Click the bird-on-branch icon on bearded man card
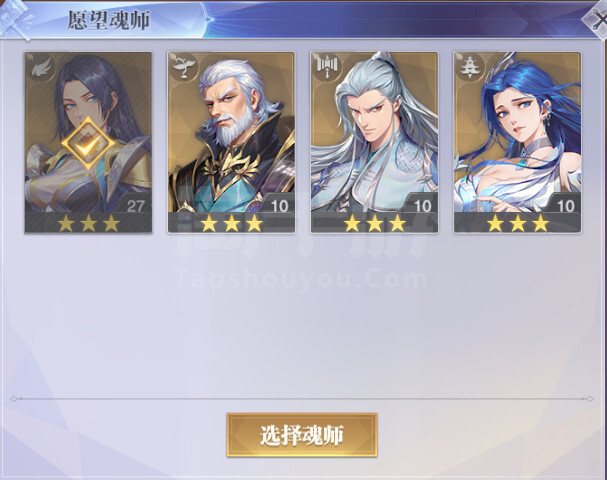The image size is (607, 480). [x=184, y=67]
